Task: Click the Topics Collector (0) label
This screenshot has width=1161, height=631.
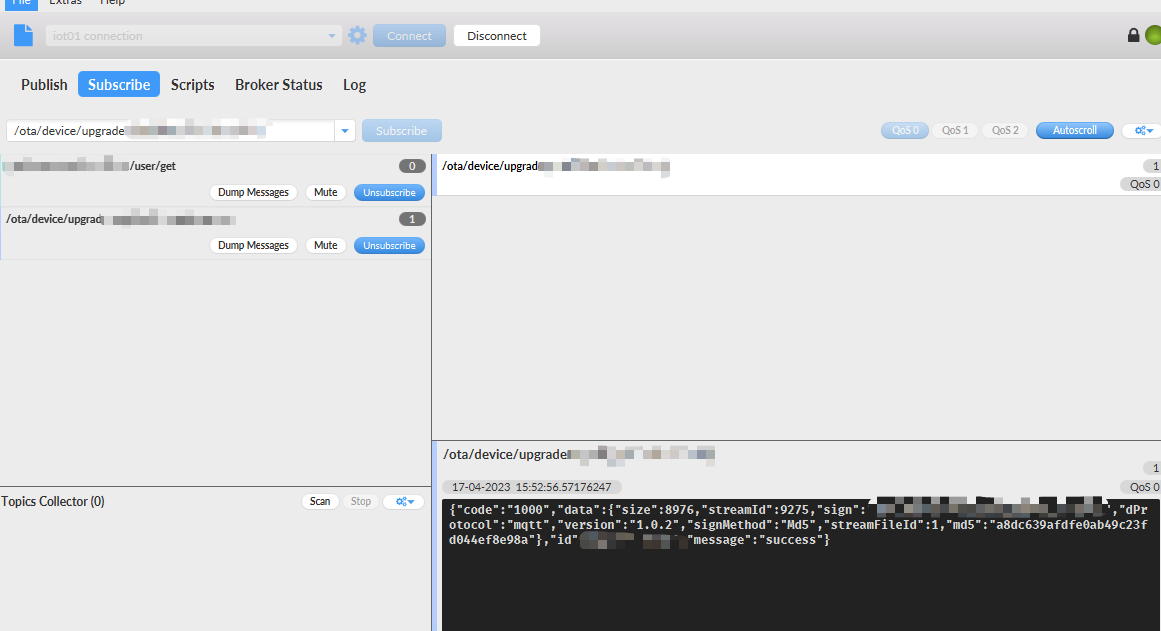Action: (53, 501)
